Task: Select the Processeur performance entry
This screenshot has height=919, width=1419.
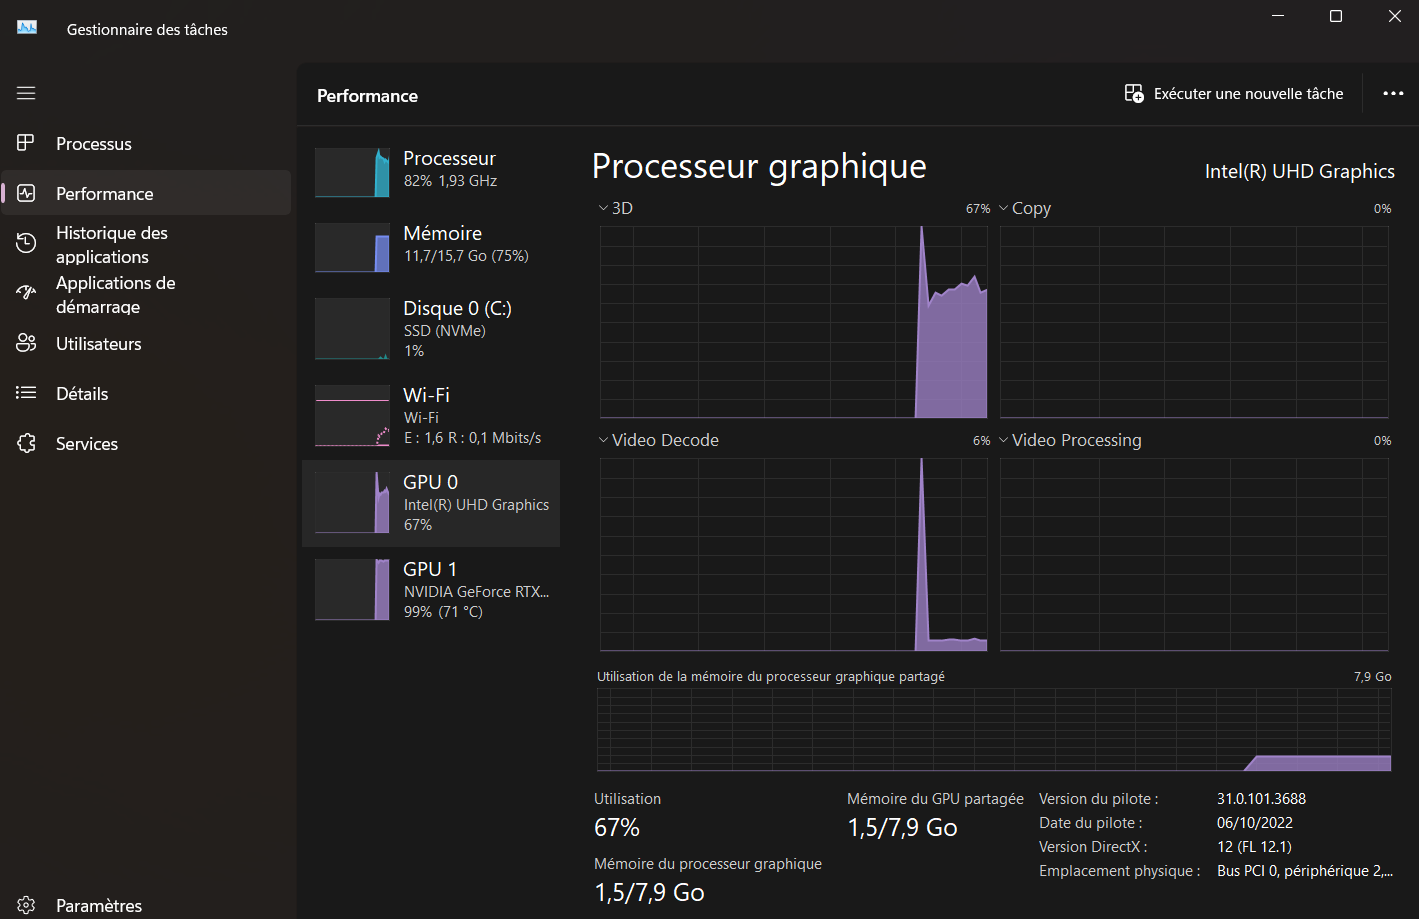Action: (430, 170)
